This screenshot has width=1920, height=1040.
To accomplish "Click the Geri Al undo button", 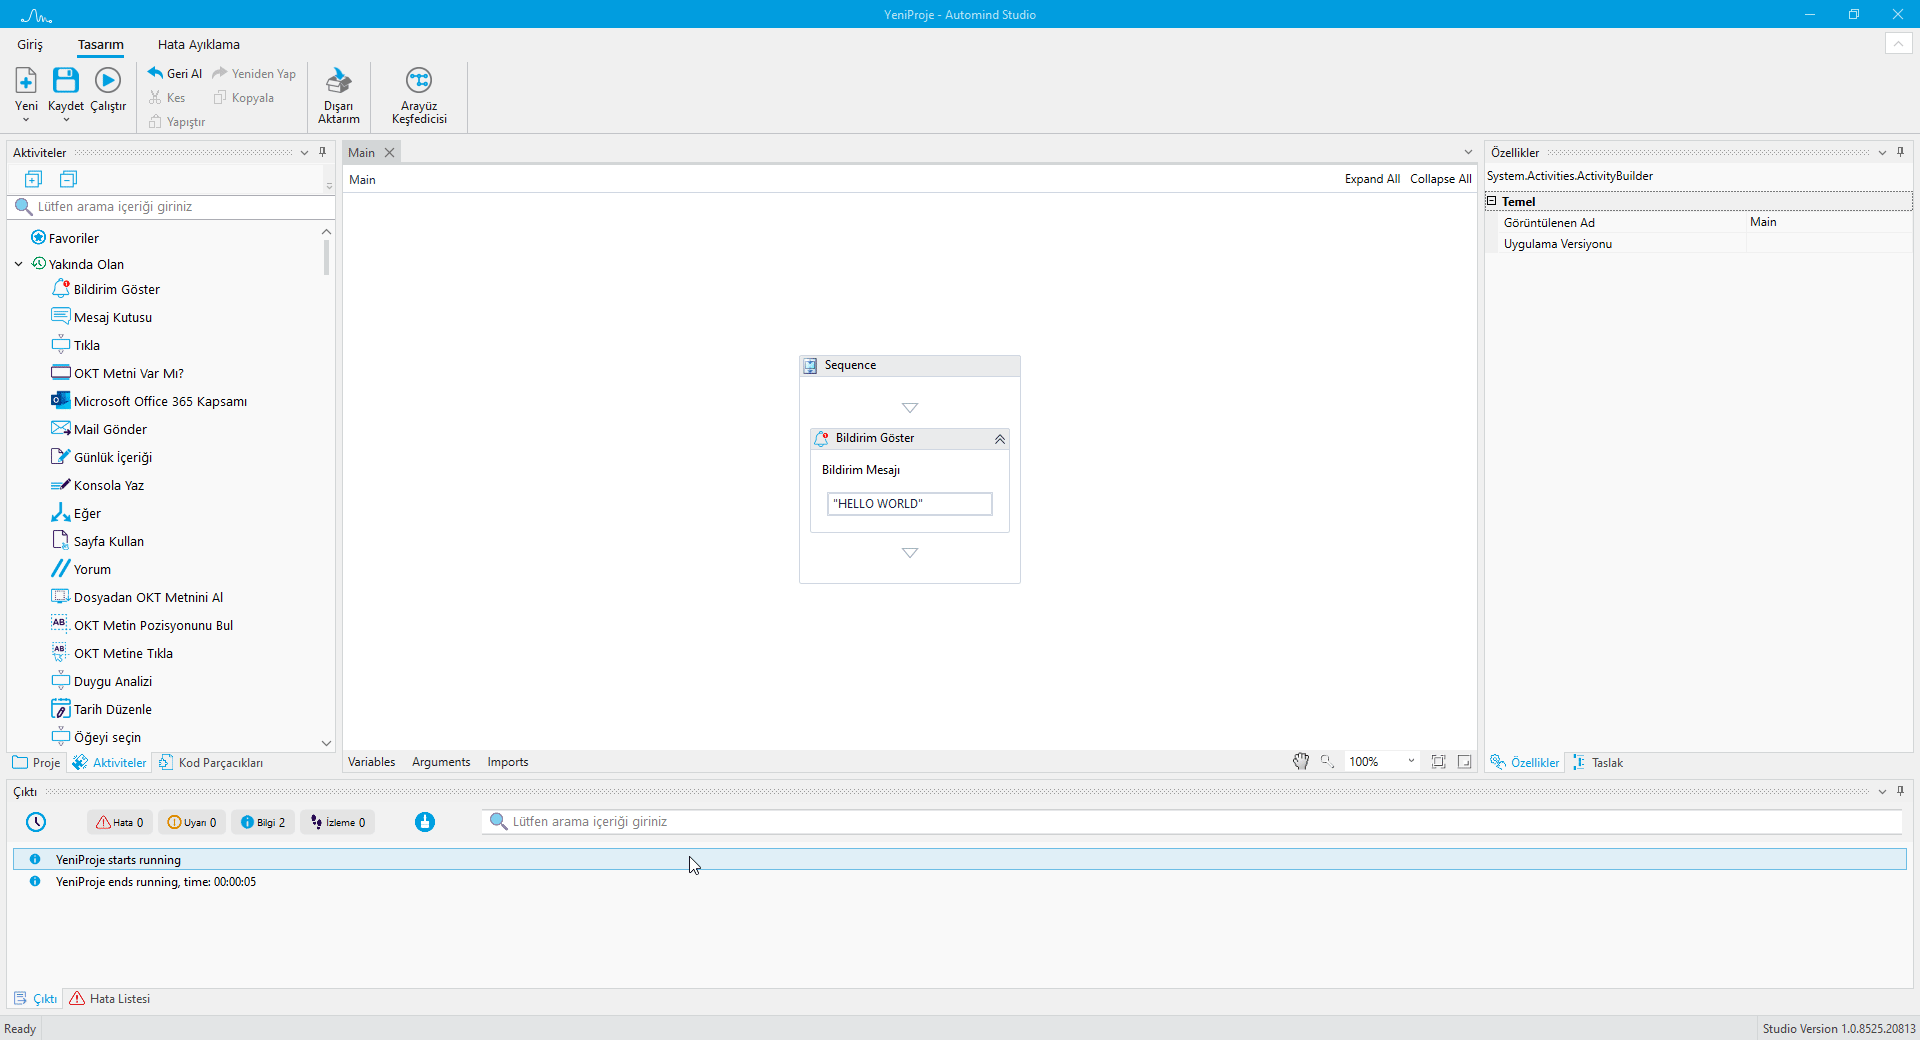I will [x=175, y=73].
